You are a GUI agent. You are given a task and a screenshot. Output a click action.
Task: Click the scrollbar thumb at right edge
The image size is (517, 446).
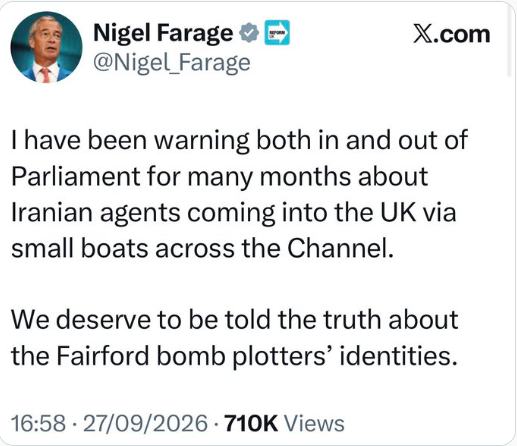point(509,40)
